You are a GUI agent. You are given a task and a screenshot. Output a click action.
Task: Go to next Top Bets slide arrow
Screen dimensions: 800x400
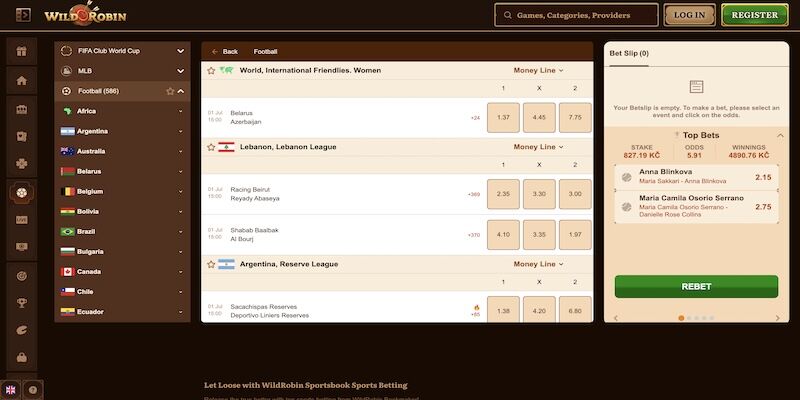click(x=778, y=318)
